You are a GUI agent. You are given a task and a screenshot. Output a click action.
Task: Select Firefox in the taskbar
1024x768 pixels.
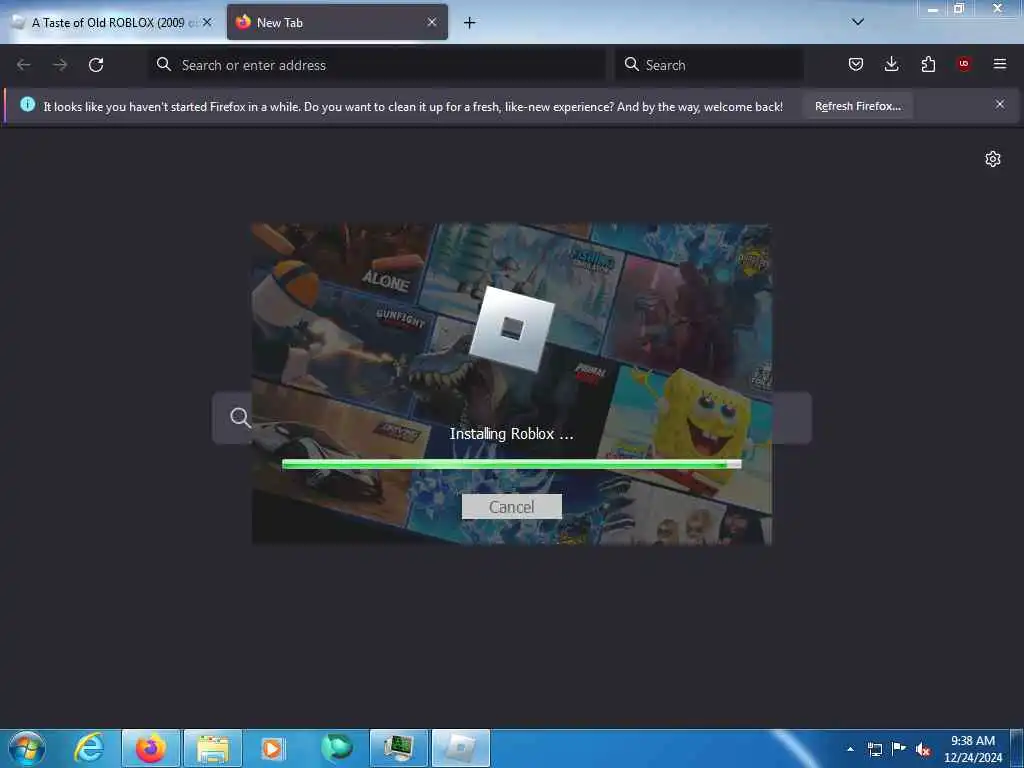coord(151,748)
